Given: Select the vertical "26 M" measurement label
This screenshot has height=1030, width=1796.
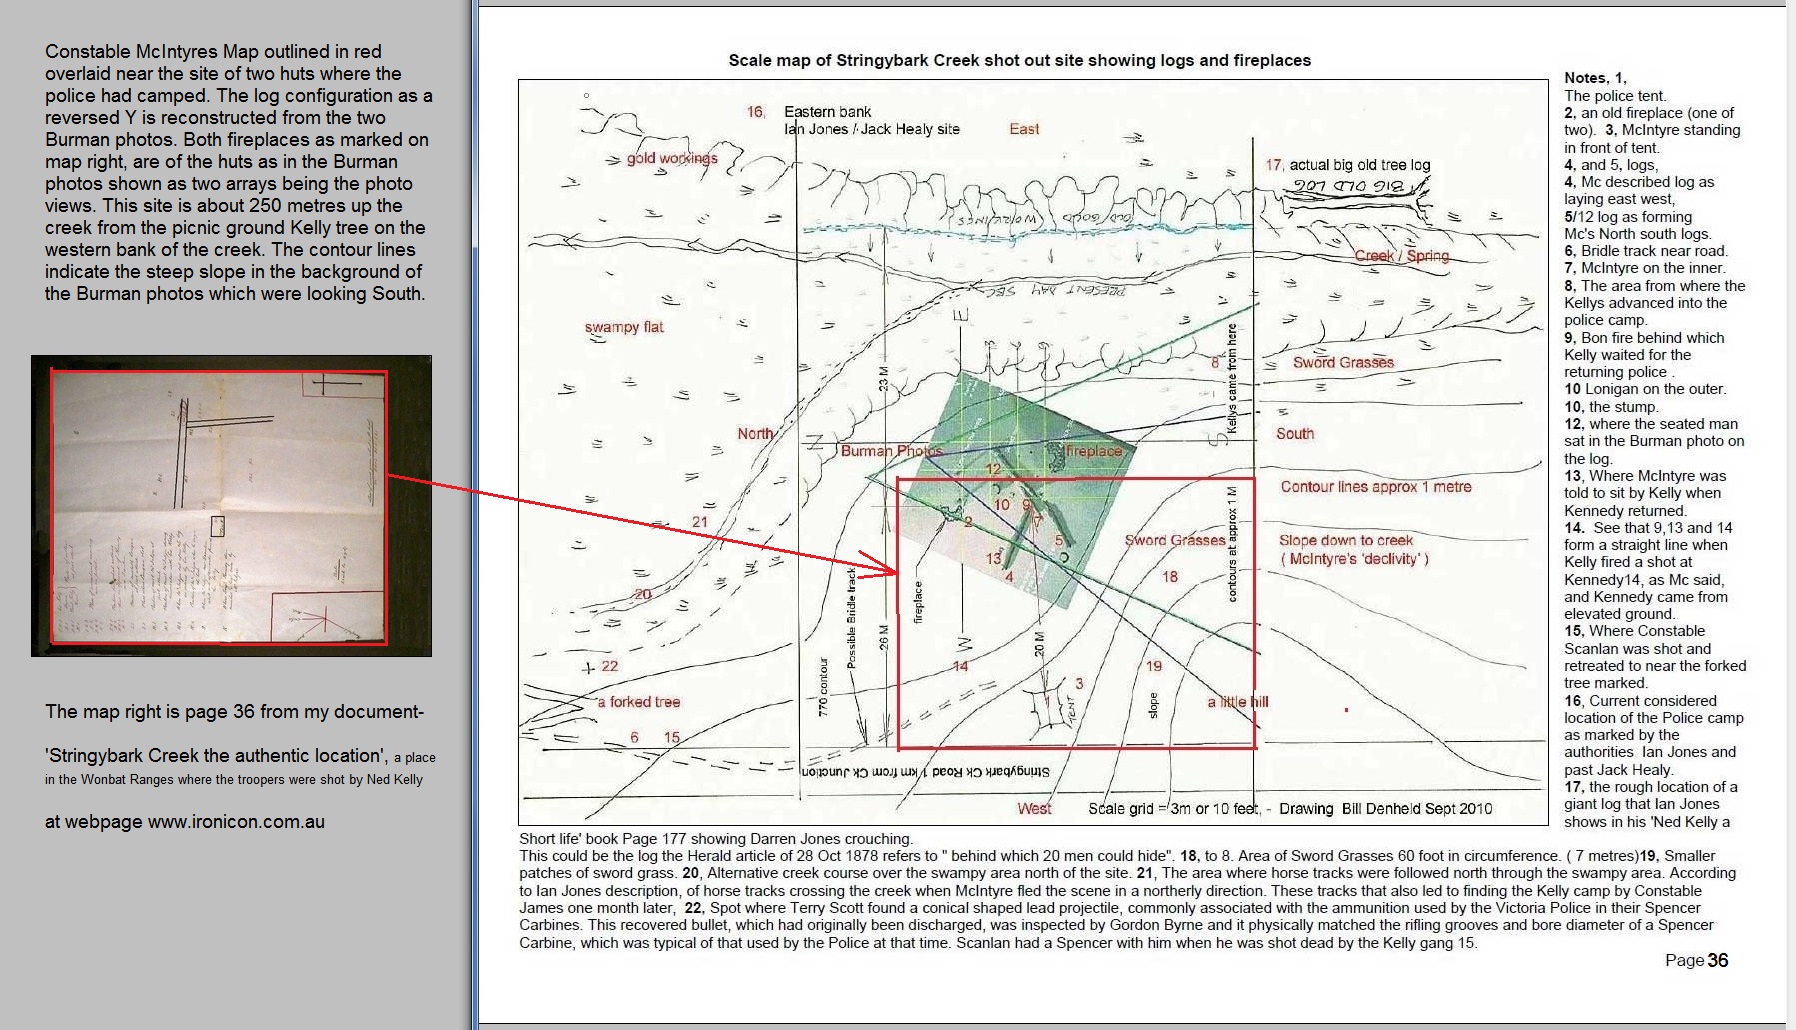Looking at the screenshot, I should point(883,637).
